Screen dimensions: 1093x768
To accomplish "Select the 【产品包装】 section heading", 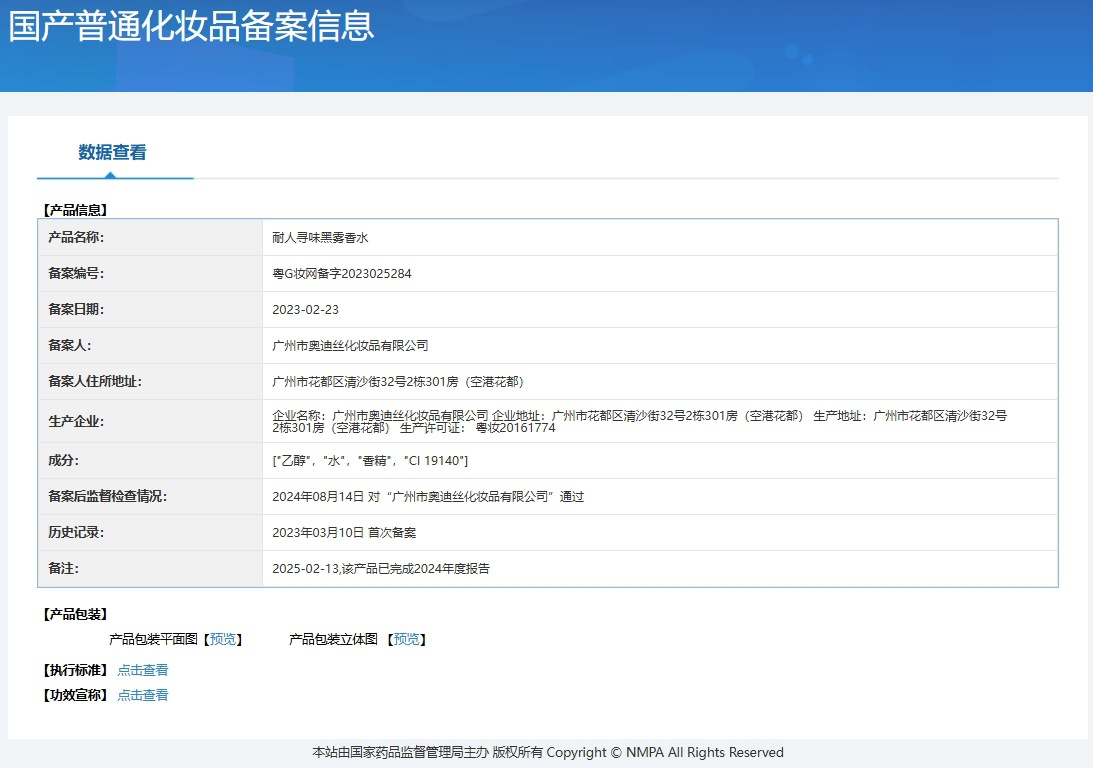I will click(75, 614).
